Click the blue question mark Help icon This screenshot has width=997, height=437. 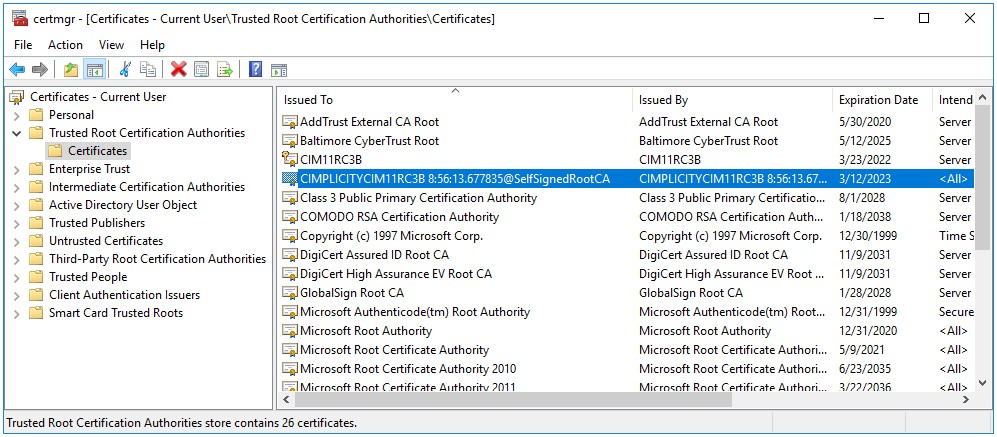pyautogui.click(x=256, y=69)
